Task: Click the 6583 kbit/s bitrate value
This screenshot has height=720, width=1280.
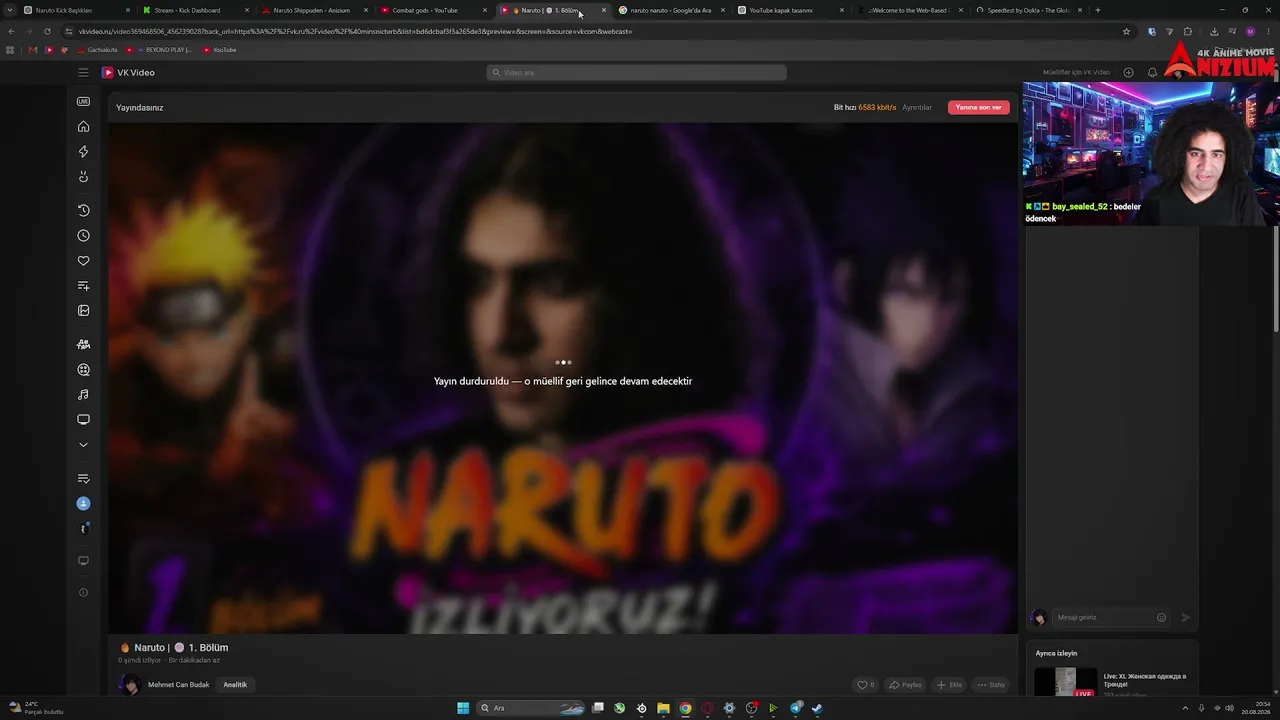Action: (877, 108)
